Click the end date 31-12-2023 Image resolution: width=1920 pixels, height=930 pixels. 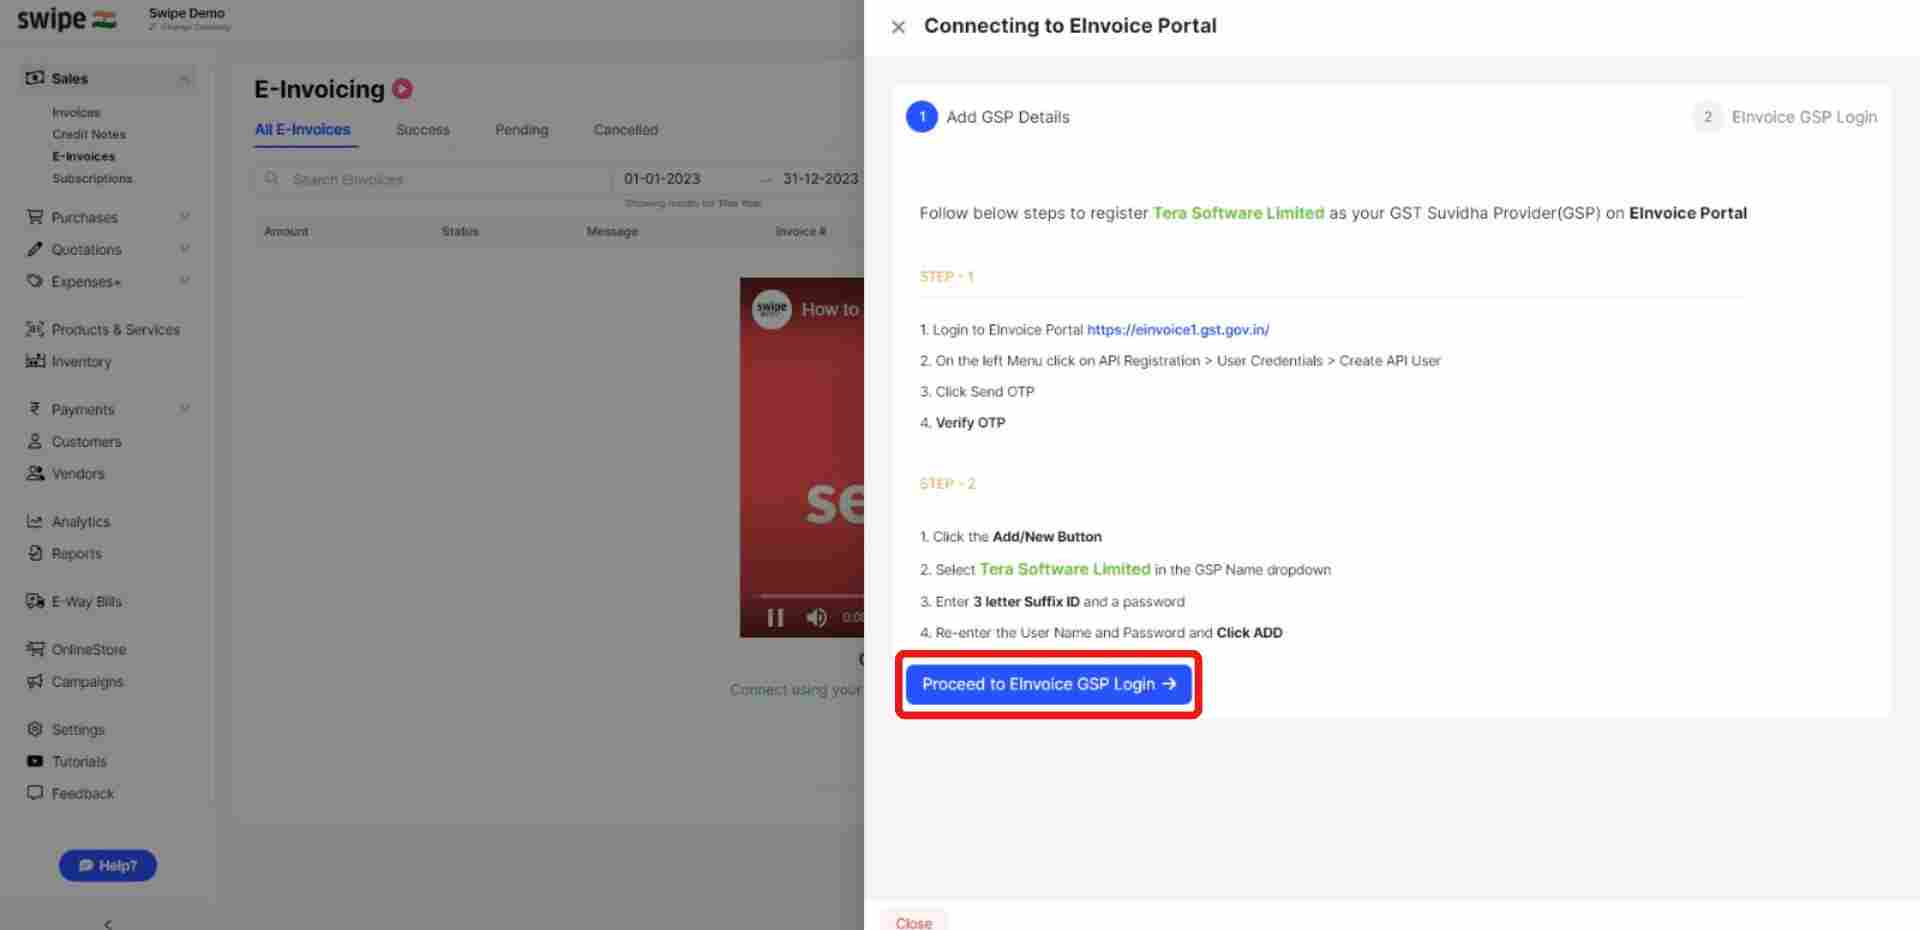(x=820, y=179)
